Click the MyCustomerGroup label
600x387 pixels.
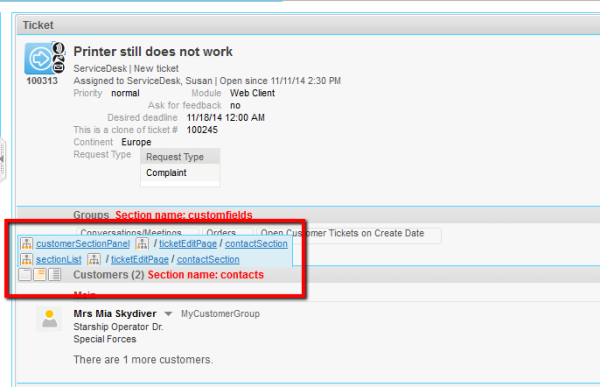point(220,314)
